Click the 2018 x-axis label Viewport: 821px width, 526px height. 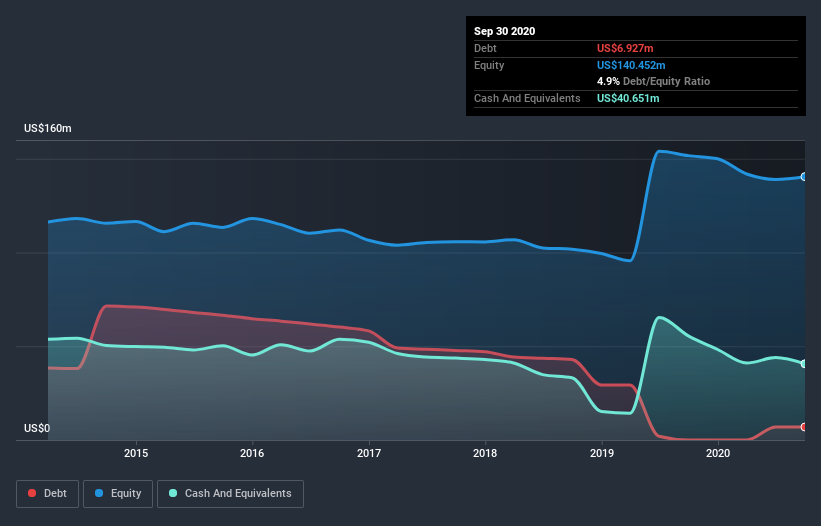tap(485, 453)
